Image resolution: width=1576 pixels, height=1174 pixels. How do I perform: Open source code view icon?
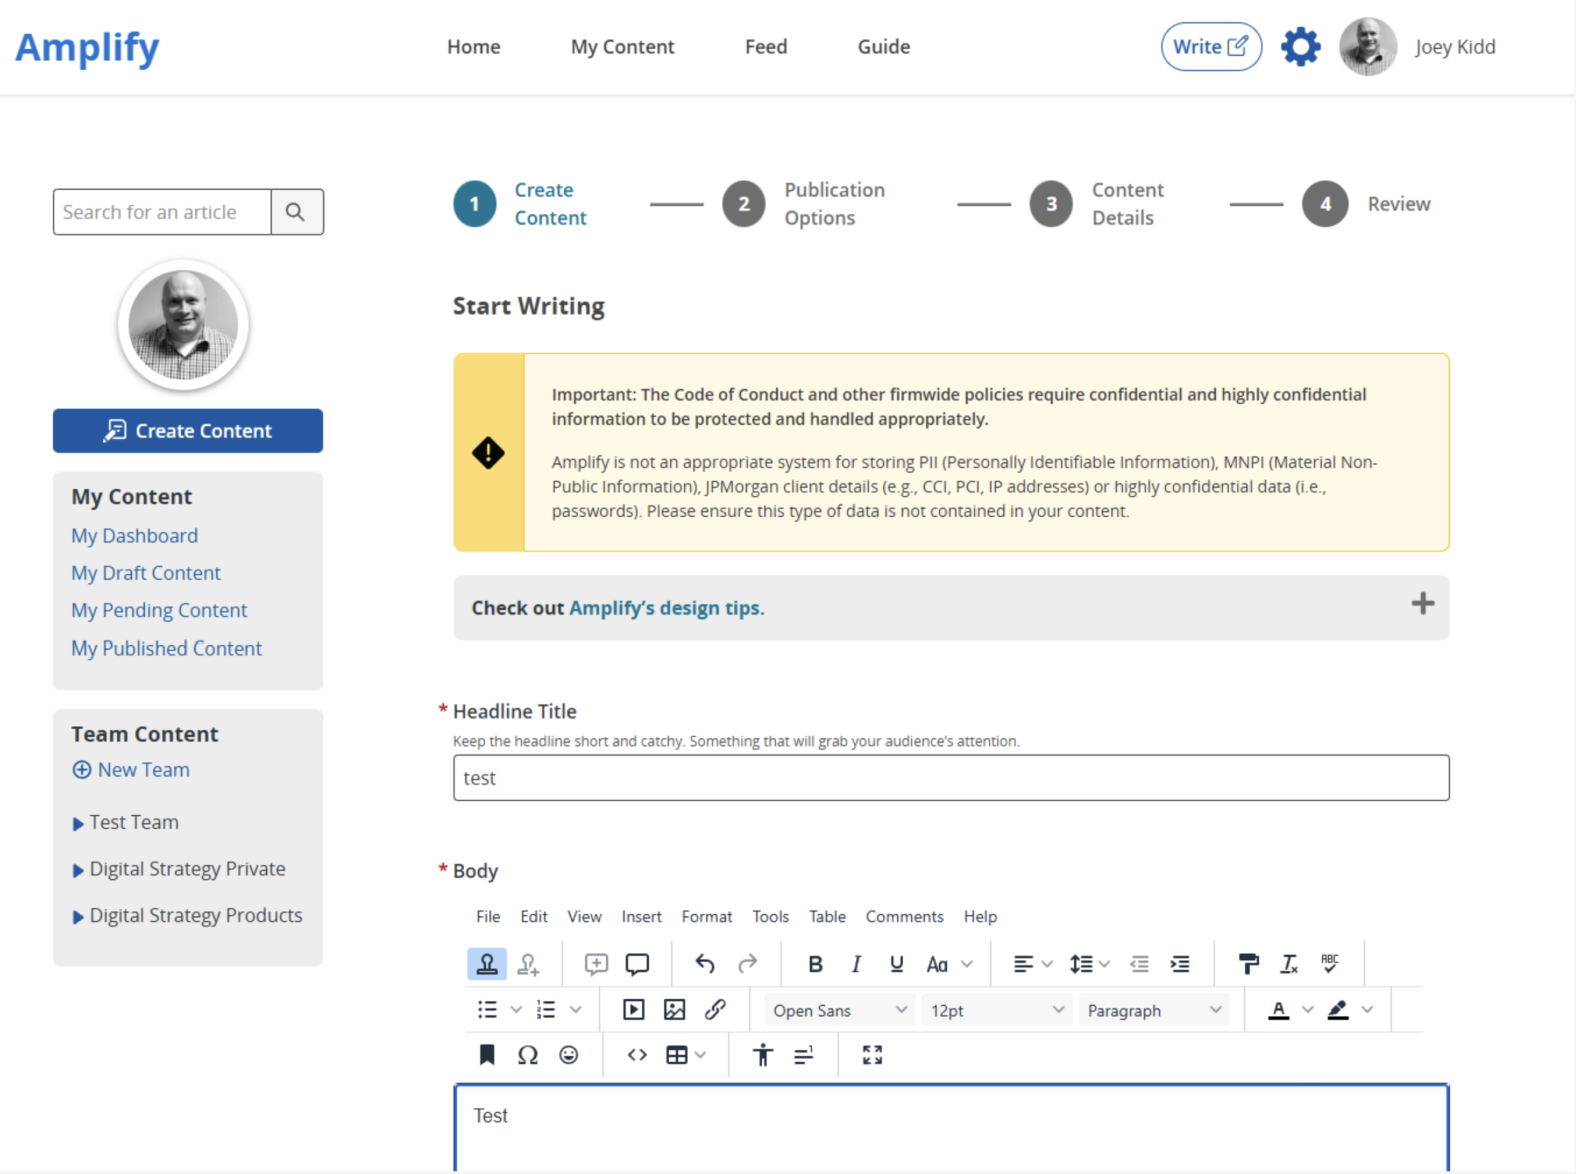pyautogui.click(x=637, y=1055)
